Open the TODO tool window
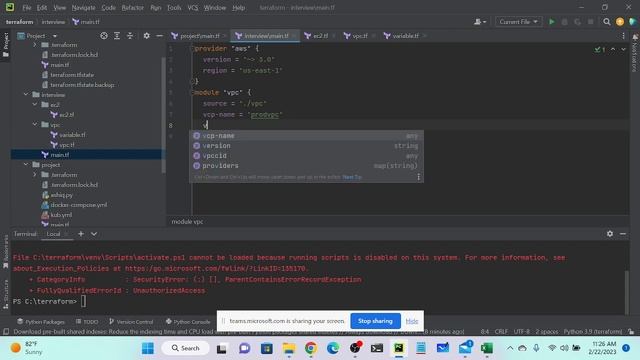Viewport: 640px width, 360px height. [87, 322]
